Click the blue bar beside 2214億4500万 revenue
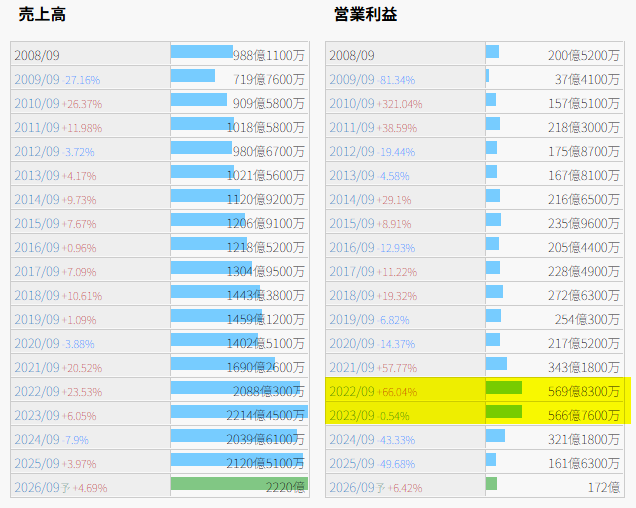The height and width of the screenshot is (508, 636). pyautogui.click(x=238, y=412)
